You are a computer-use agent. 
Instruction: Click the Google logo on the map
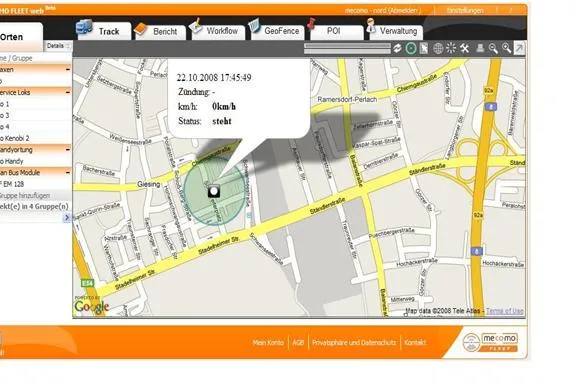pyautogui.click(x=91, y=307)
